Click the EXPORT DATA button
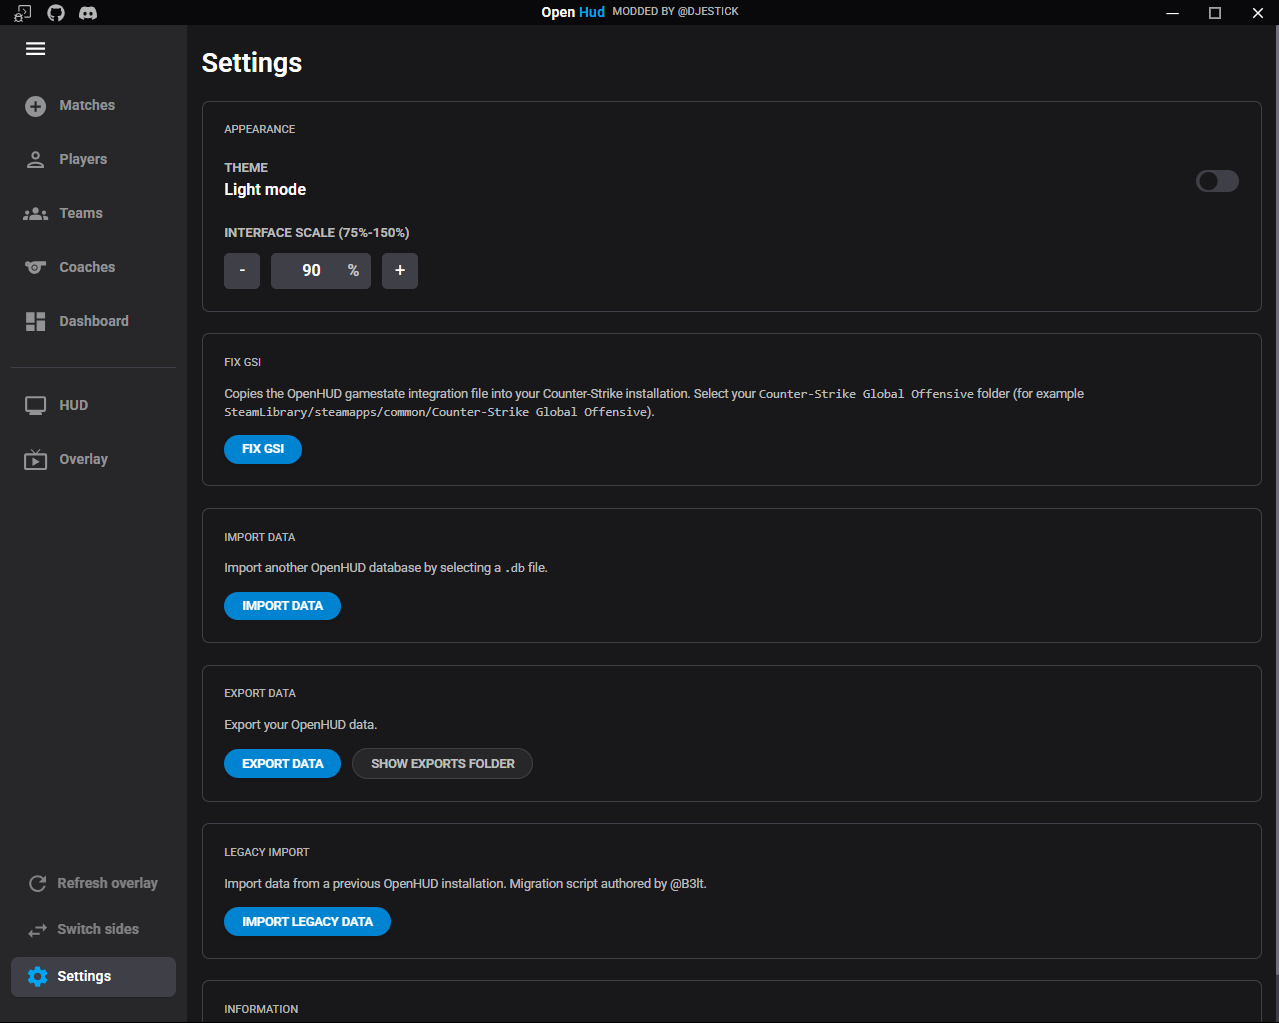 coord(282,764)
